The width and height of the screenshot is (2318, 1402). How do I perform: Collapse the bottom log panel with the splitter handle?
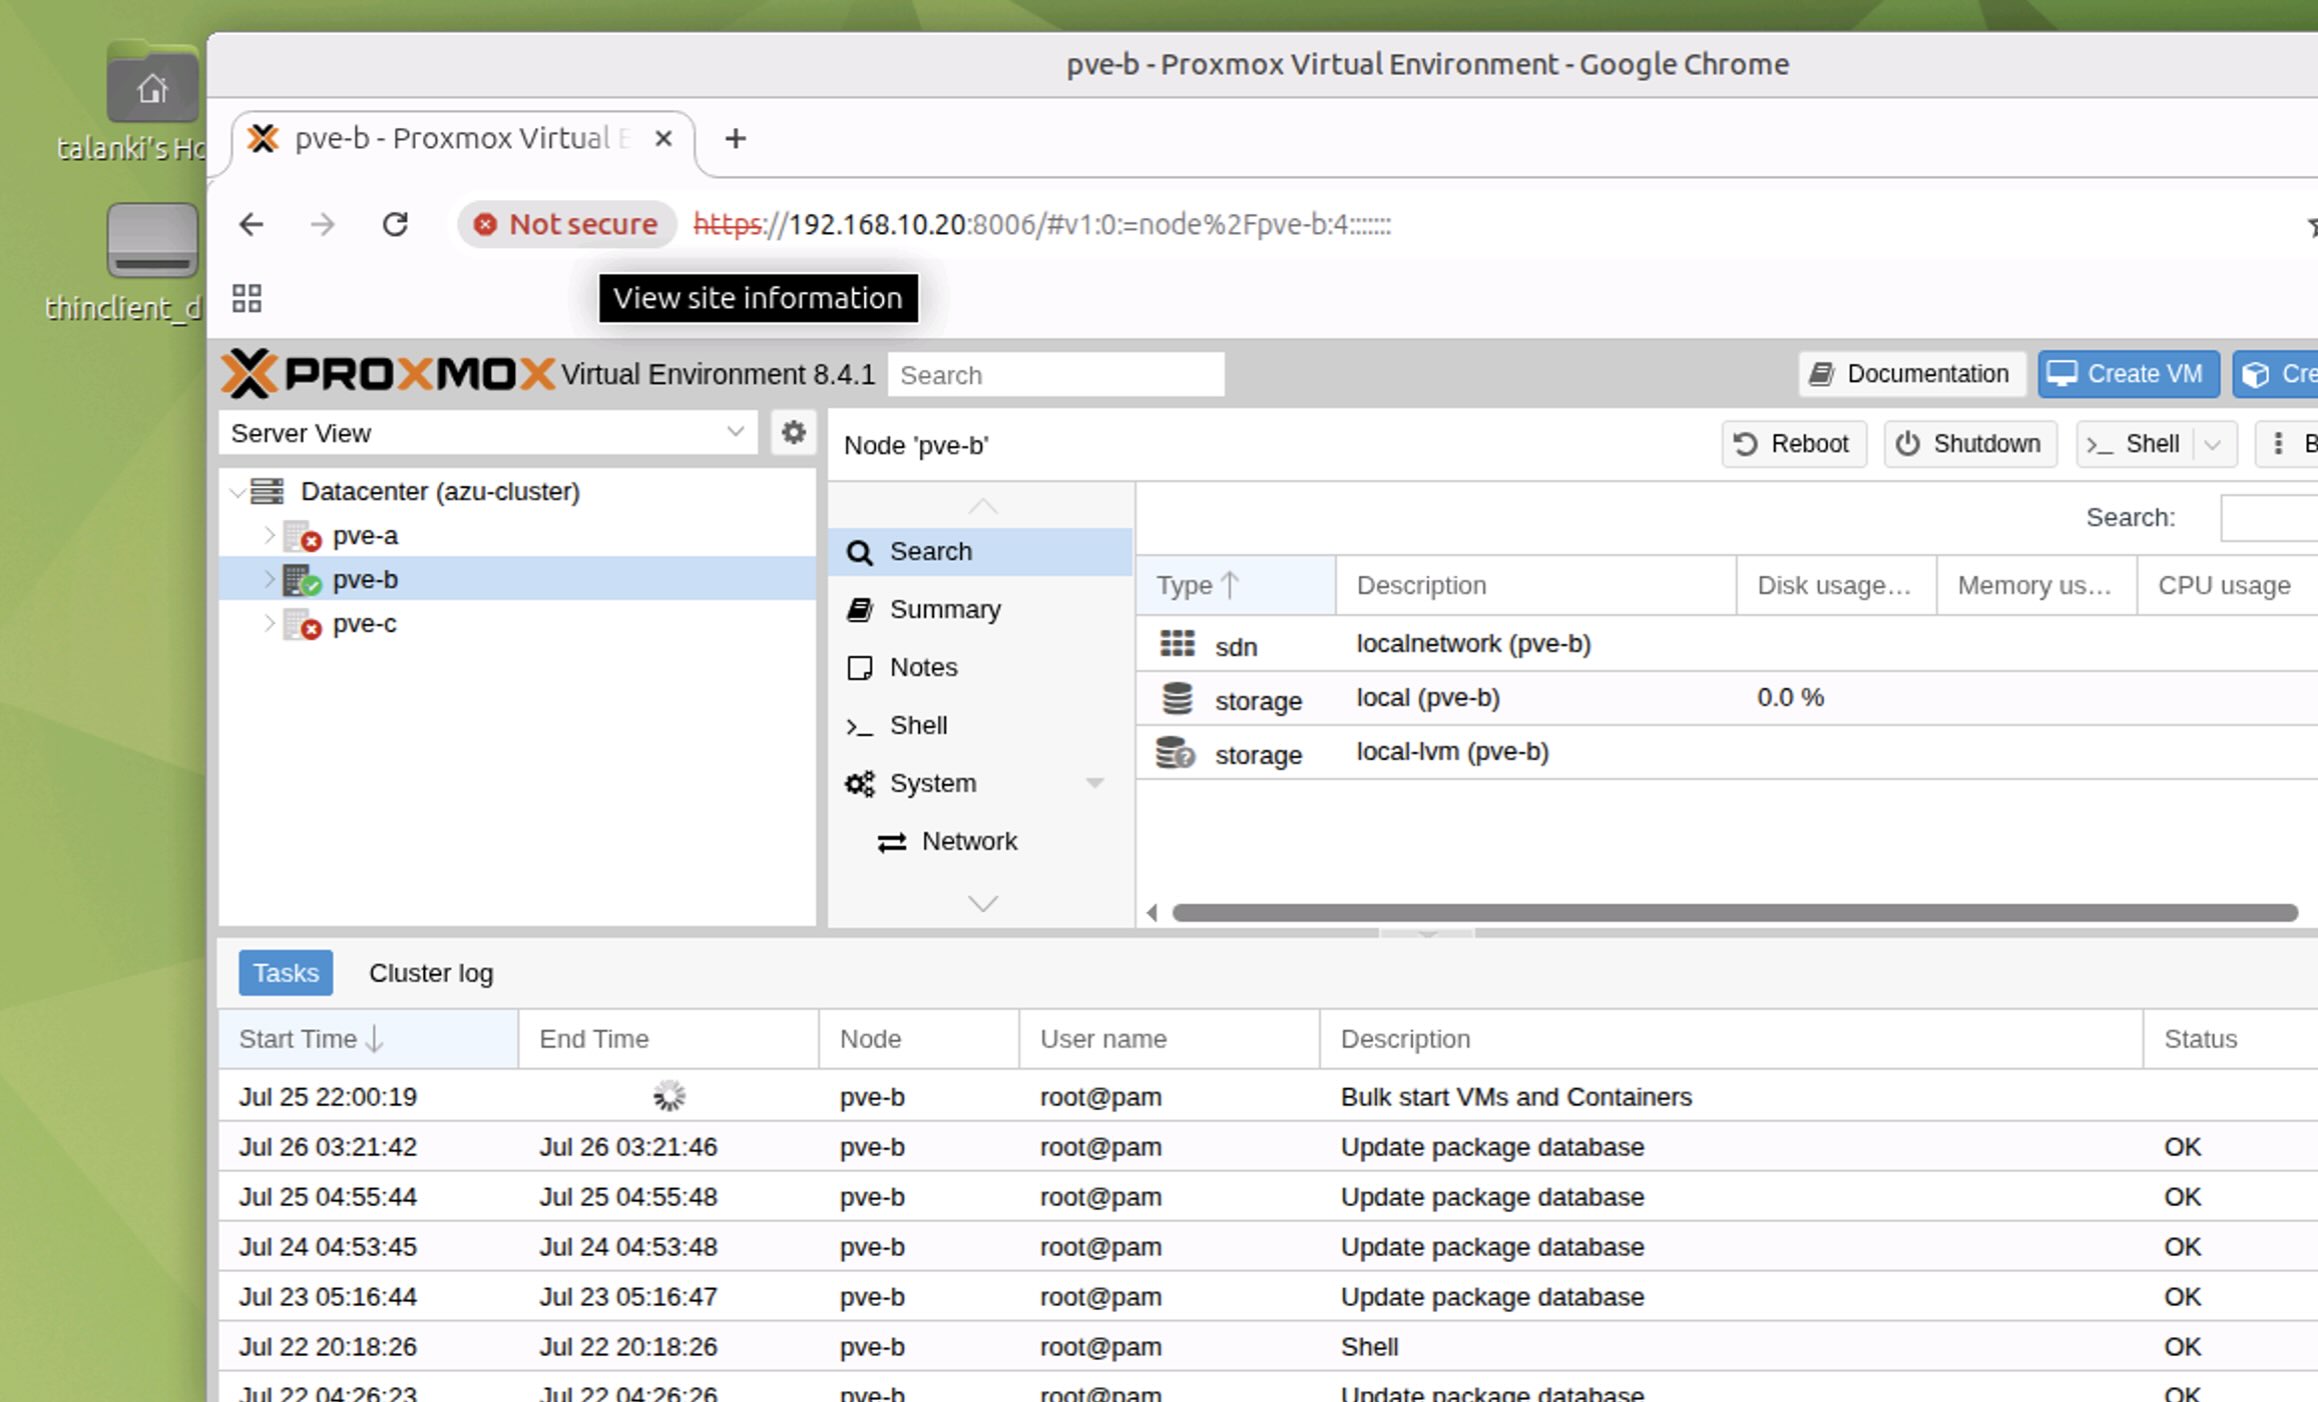(x=1427, y=933)
